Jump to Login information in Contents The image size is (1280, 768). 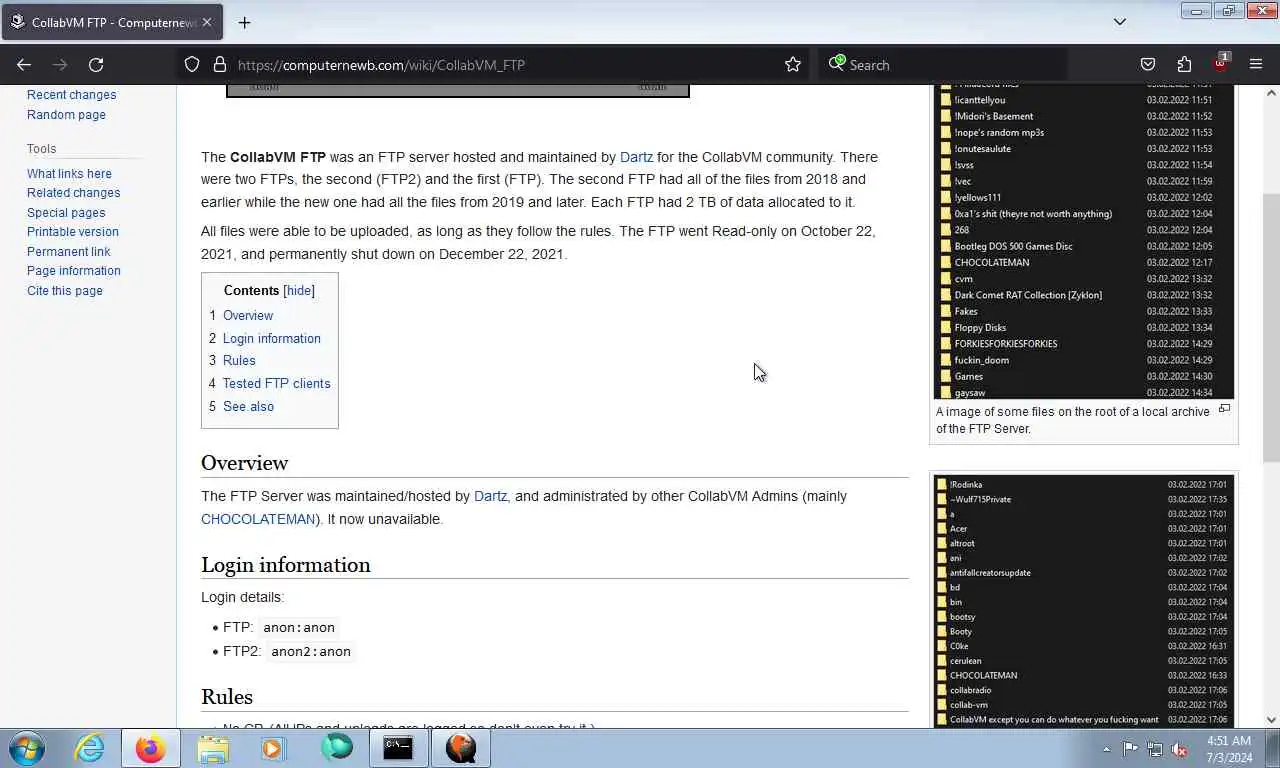(x=271, y=339)
